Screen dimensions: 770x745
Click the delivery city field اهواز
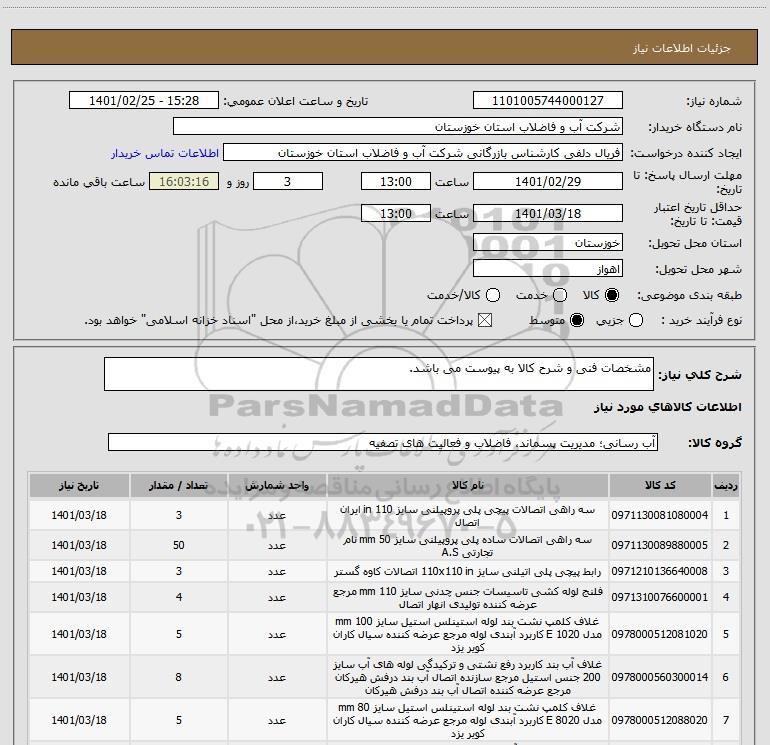548,269
